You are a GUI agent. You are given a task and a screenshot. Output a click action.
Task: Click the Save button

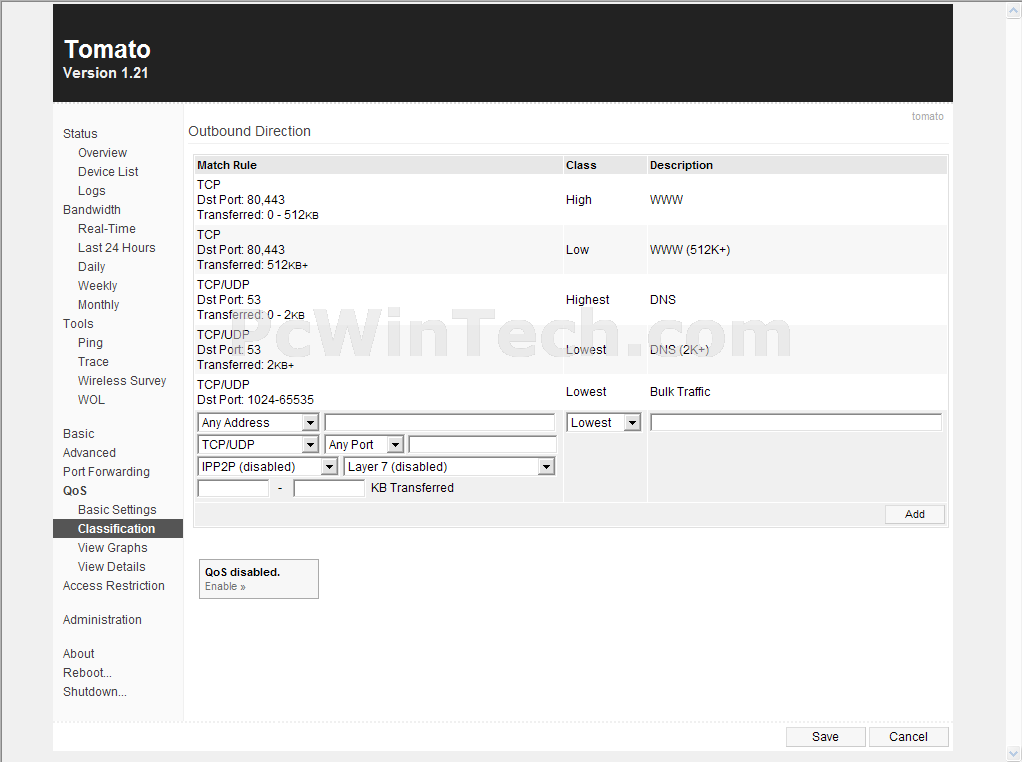coord(825,737)
